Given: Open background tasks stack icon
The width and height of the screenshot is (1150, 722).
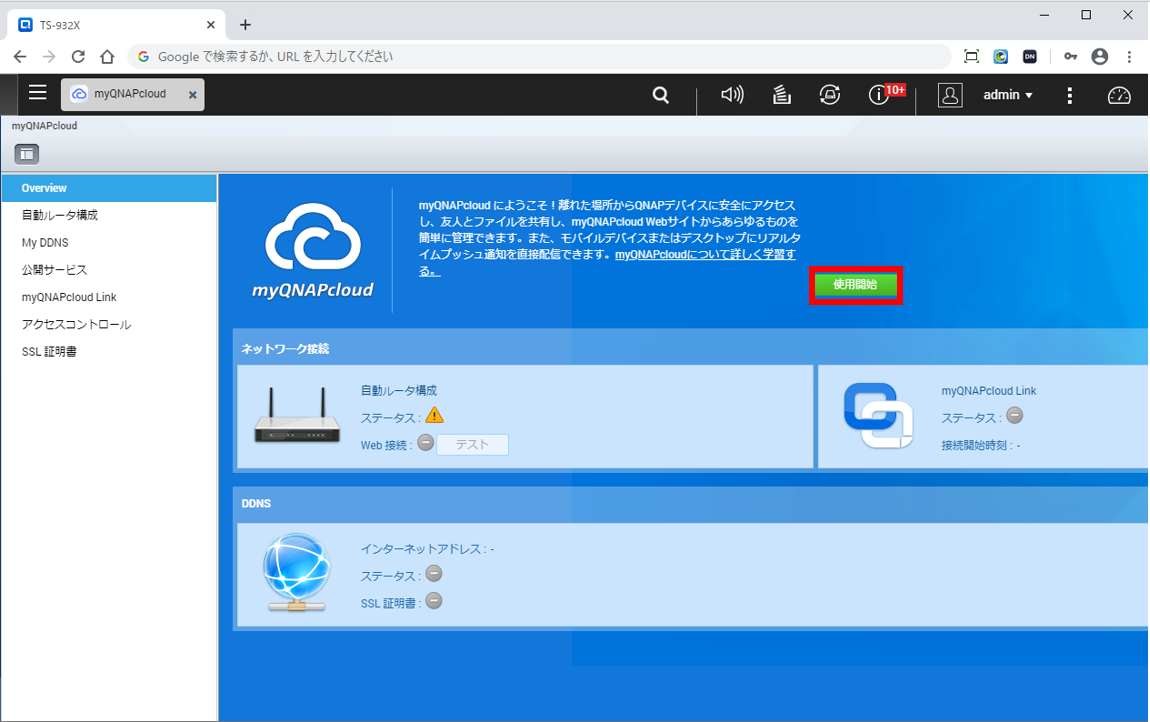Looking at the screenshot, I should pos(782,95).
